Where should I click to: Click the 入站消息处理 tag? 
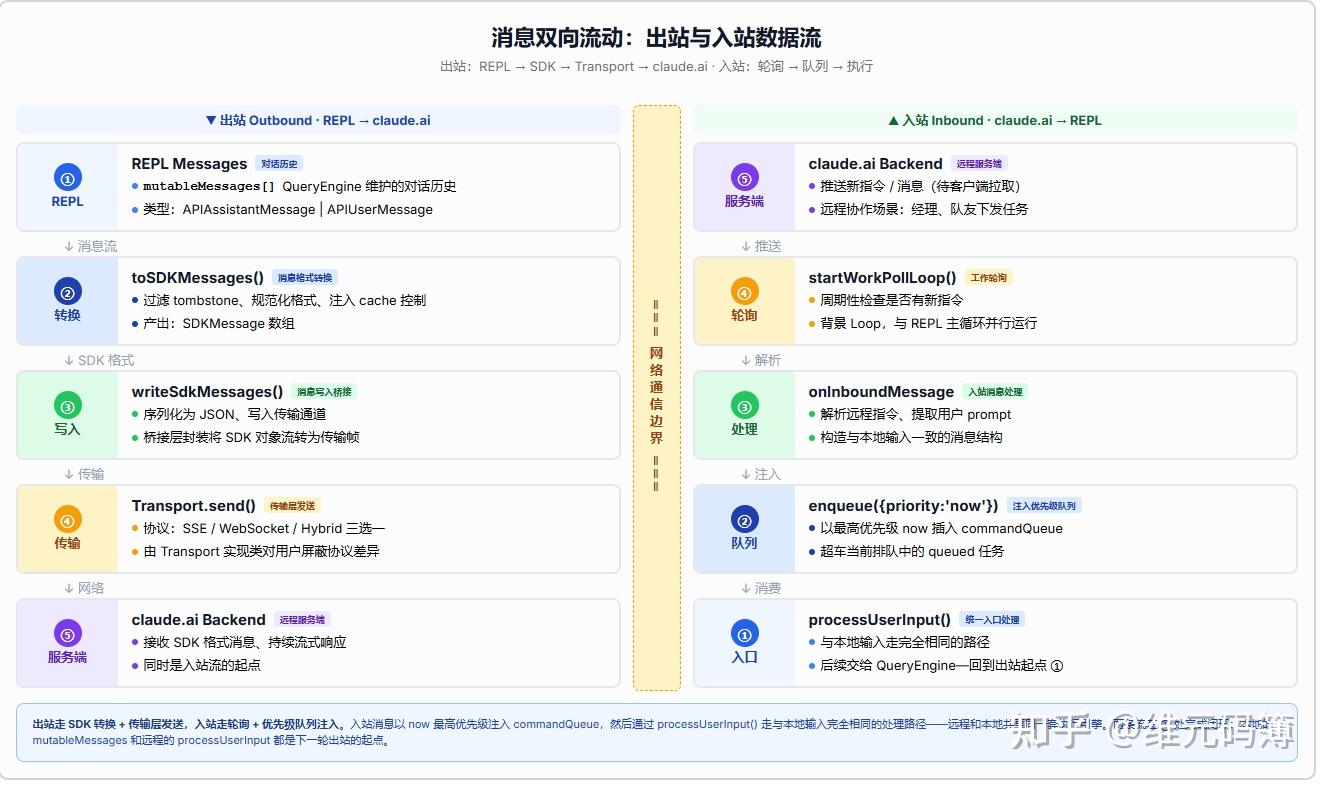click(x=996, y=392)
